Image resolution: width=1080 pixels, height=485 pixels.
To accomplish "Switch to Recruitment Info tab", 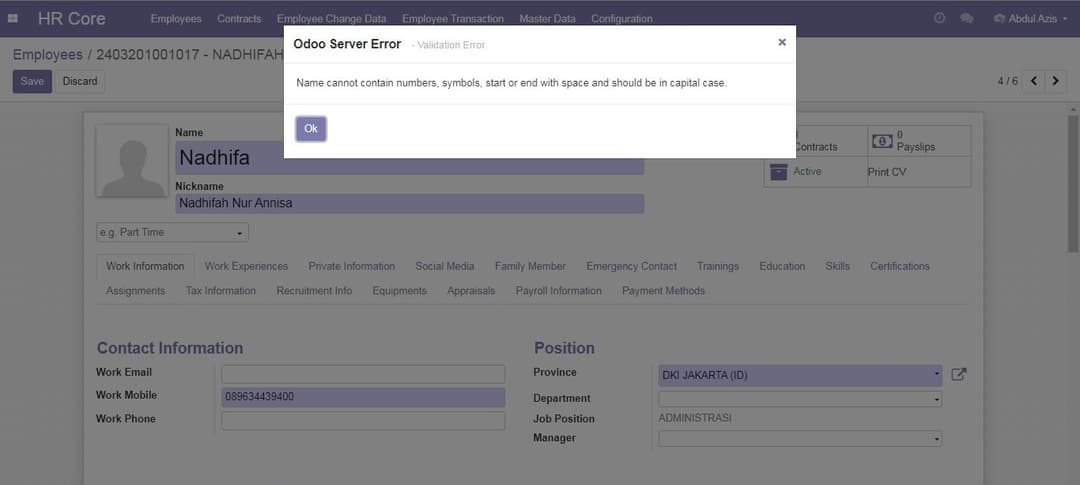I will coord(314,291).
